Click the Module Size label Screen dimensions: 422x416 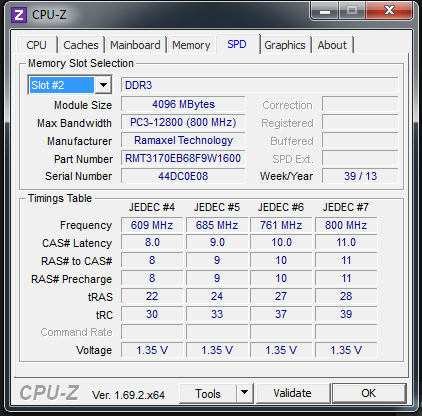(x=83, y=105)
